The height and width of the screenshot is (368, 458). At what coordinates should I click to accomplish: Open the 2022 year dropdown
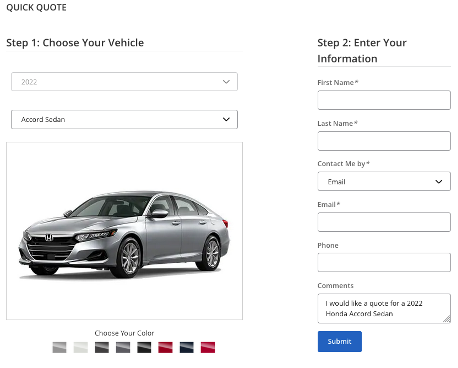click(124, 82)
